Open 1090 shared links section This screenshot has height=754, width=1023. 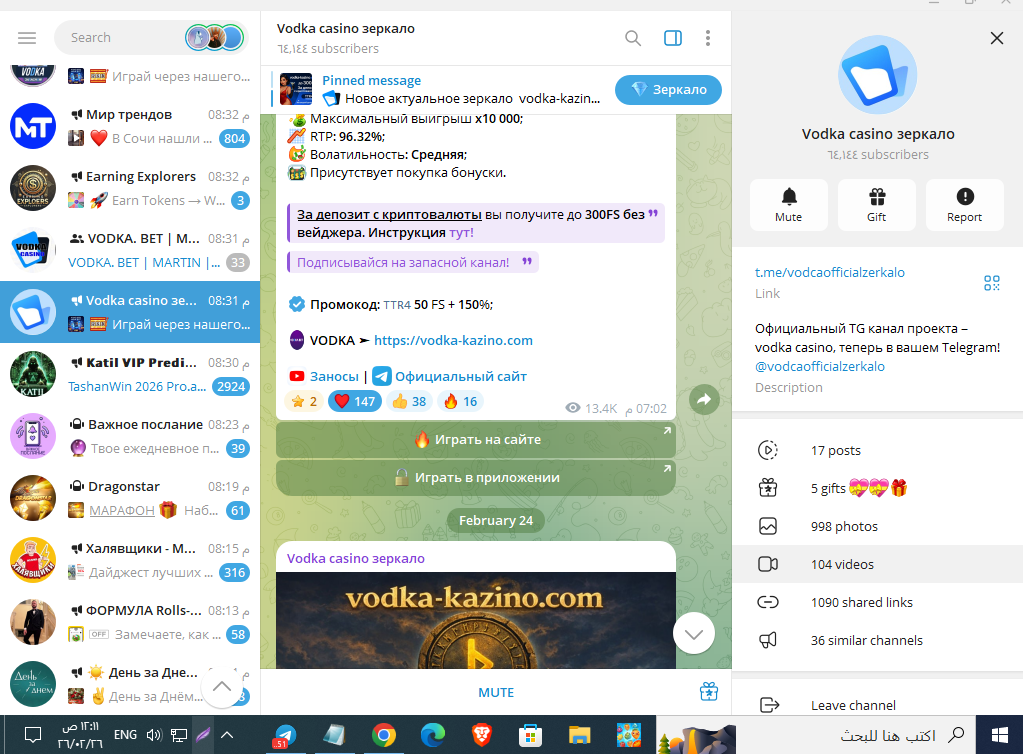click(x=878, y=602)
